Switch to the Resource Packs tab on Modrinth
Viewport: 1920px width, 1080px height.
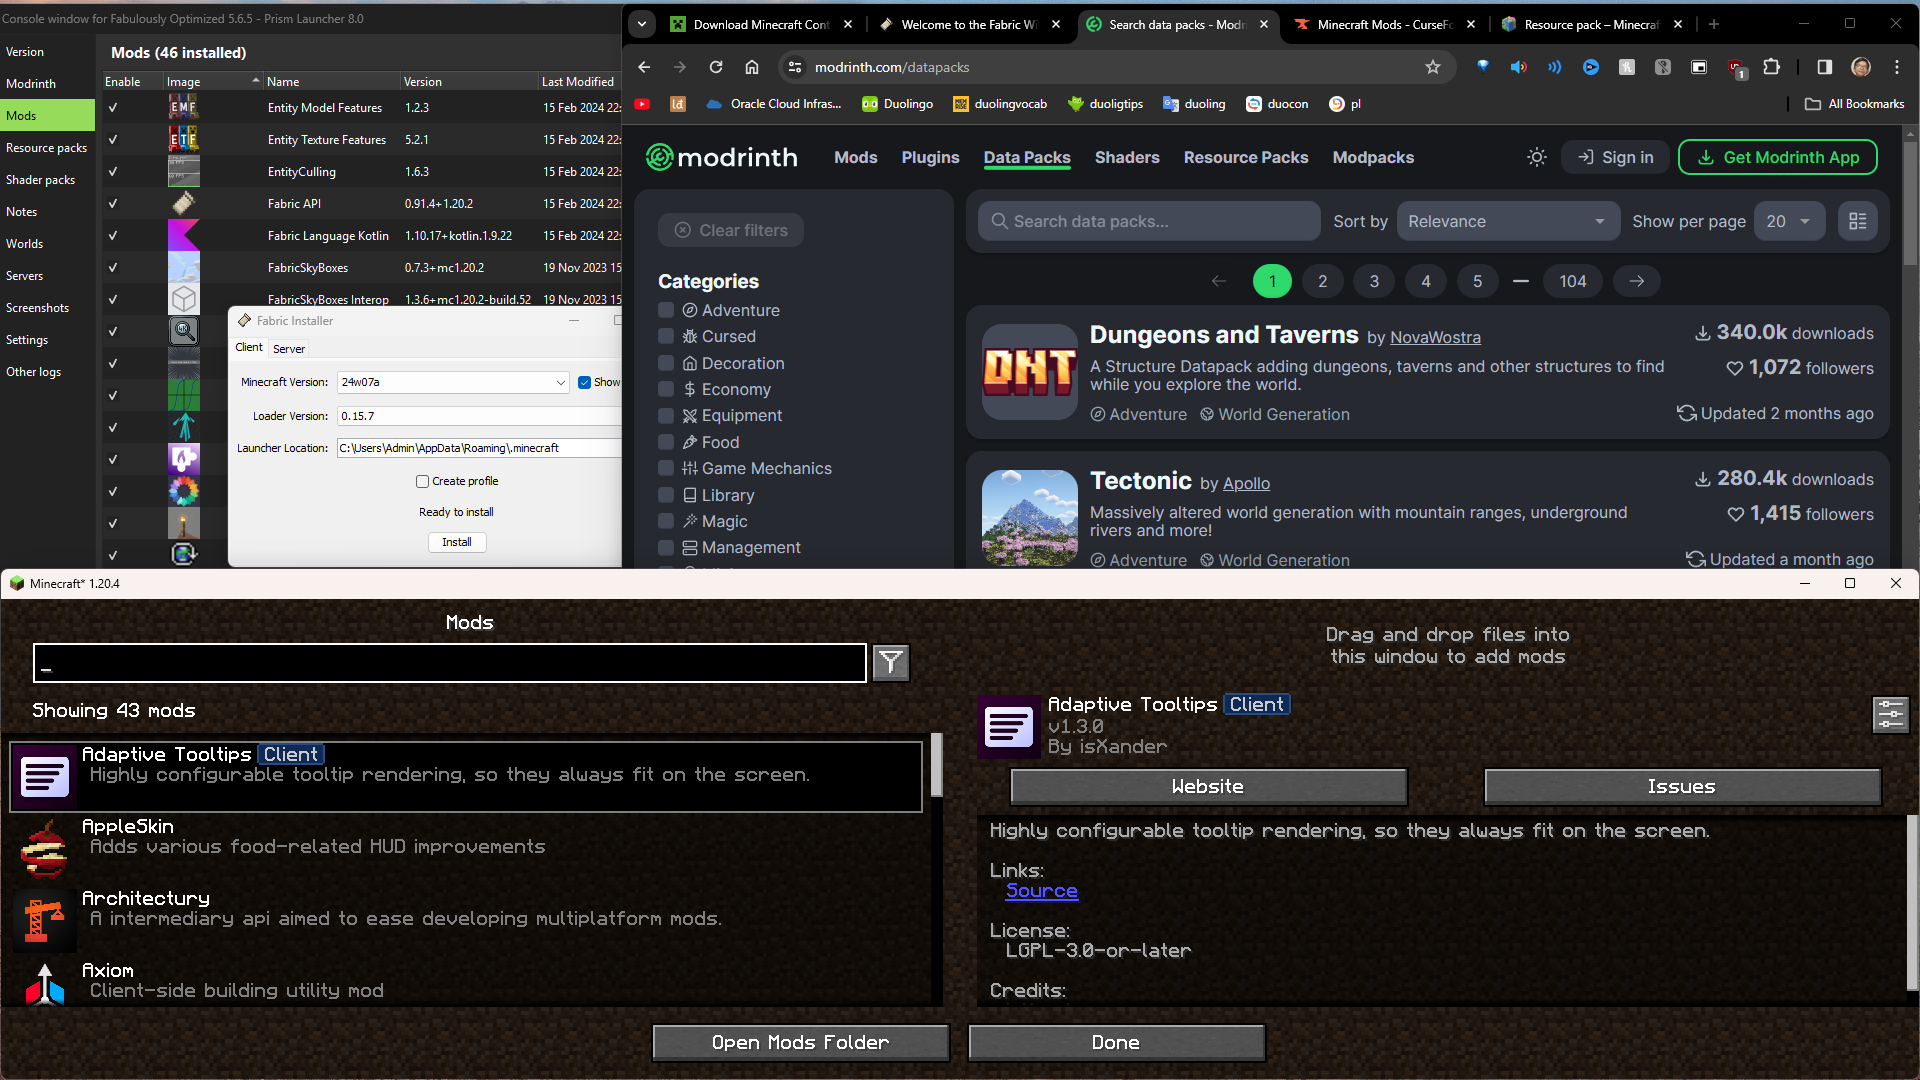click(1246, 157)
